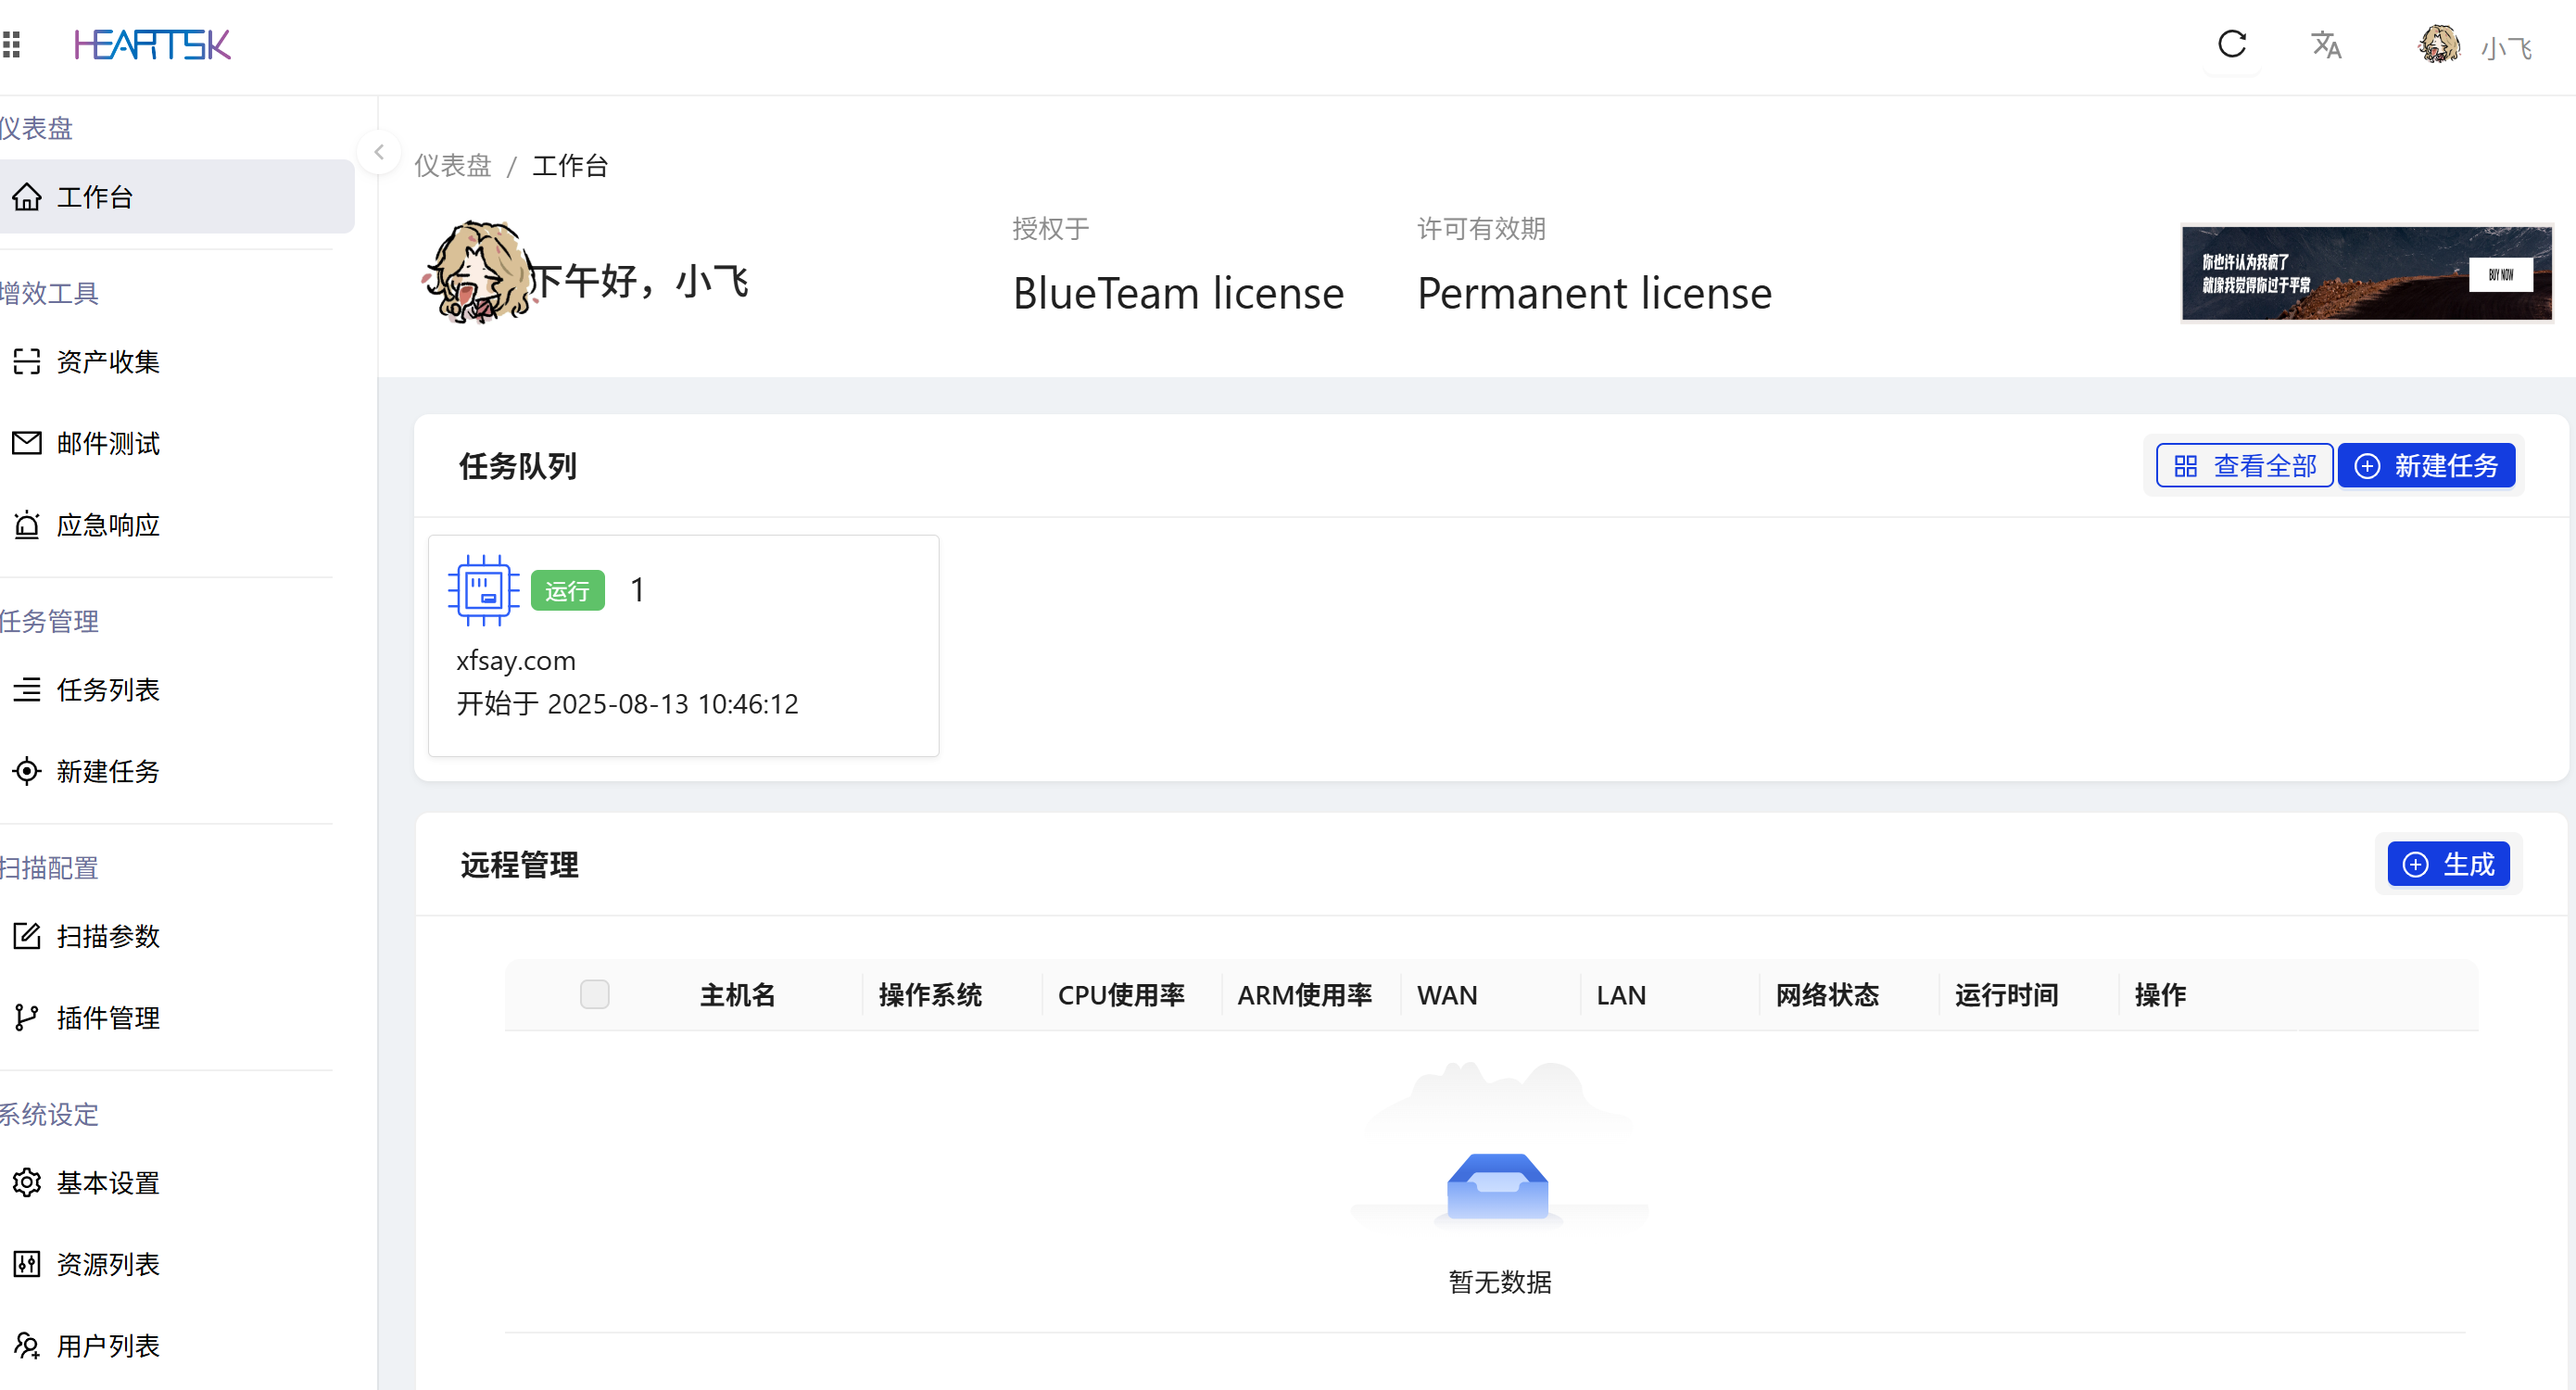The width and height of the screenshot is (2576, 1390).
Task: Click the 基本设置 gear icon
Action: [27, 1182]
